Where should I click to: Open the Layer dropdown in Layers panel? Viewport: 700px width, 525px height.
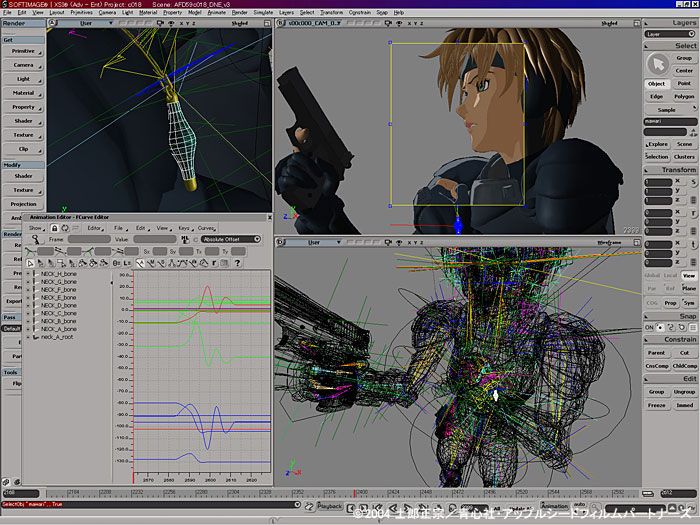(669, 34)
